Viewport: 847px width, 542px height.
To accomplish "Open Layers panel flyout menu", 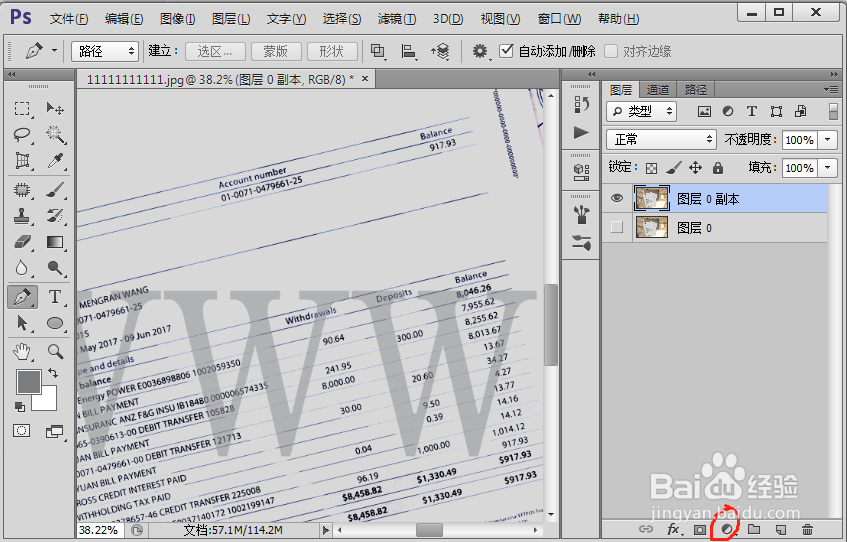I will 831,89.
